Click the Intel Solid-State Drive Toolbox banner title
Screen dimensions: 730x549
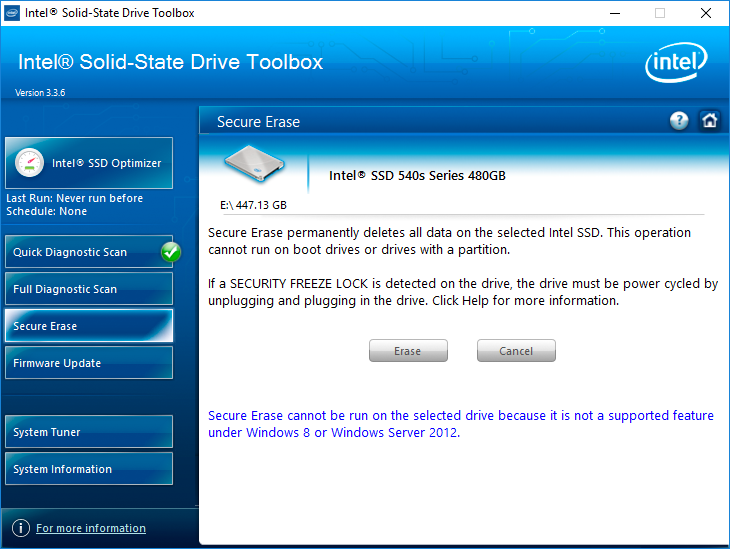(x=170, y=62)
